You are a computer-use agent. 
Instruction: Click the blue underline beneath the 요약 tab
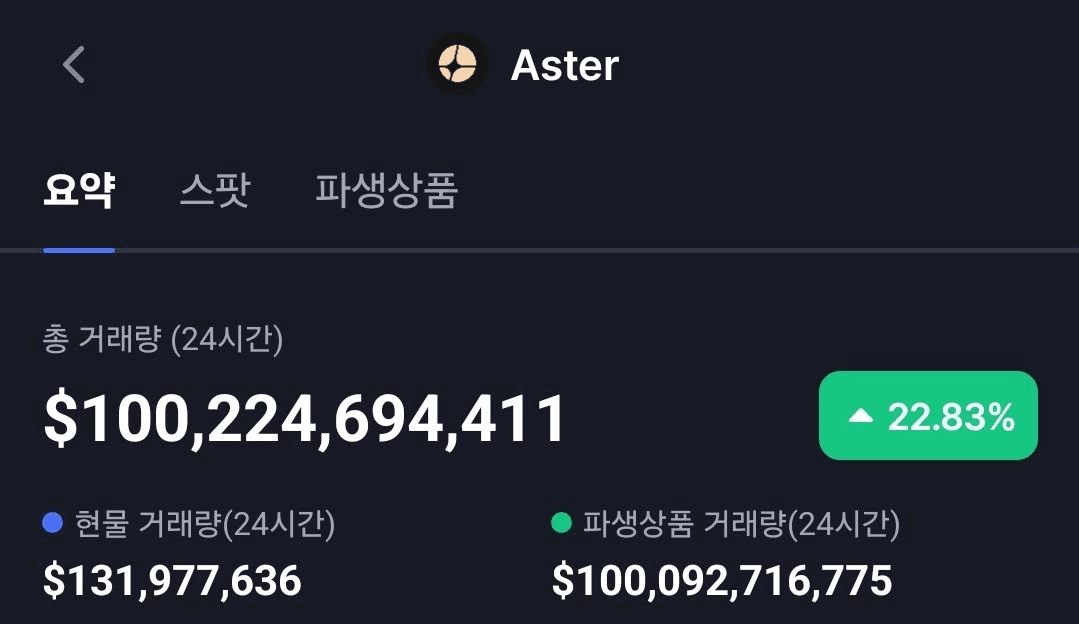click(x=79, y=249)
